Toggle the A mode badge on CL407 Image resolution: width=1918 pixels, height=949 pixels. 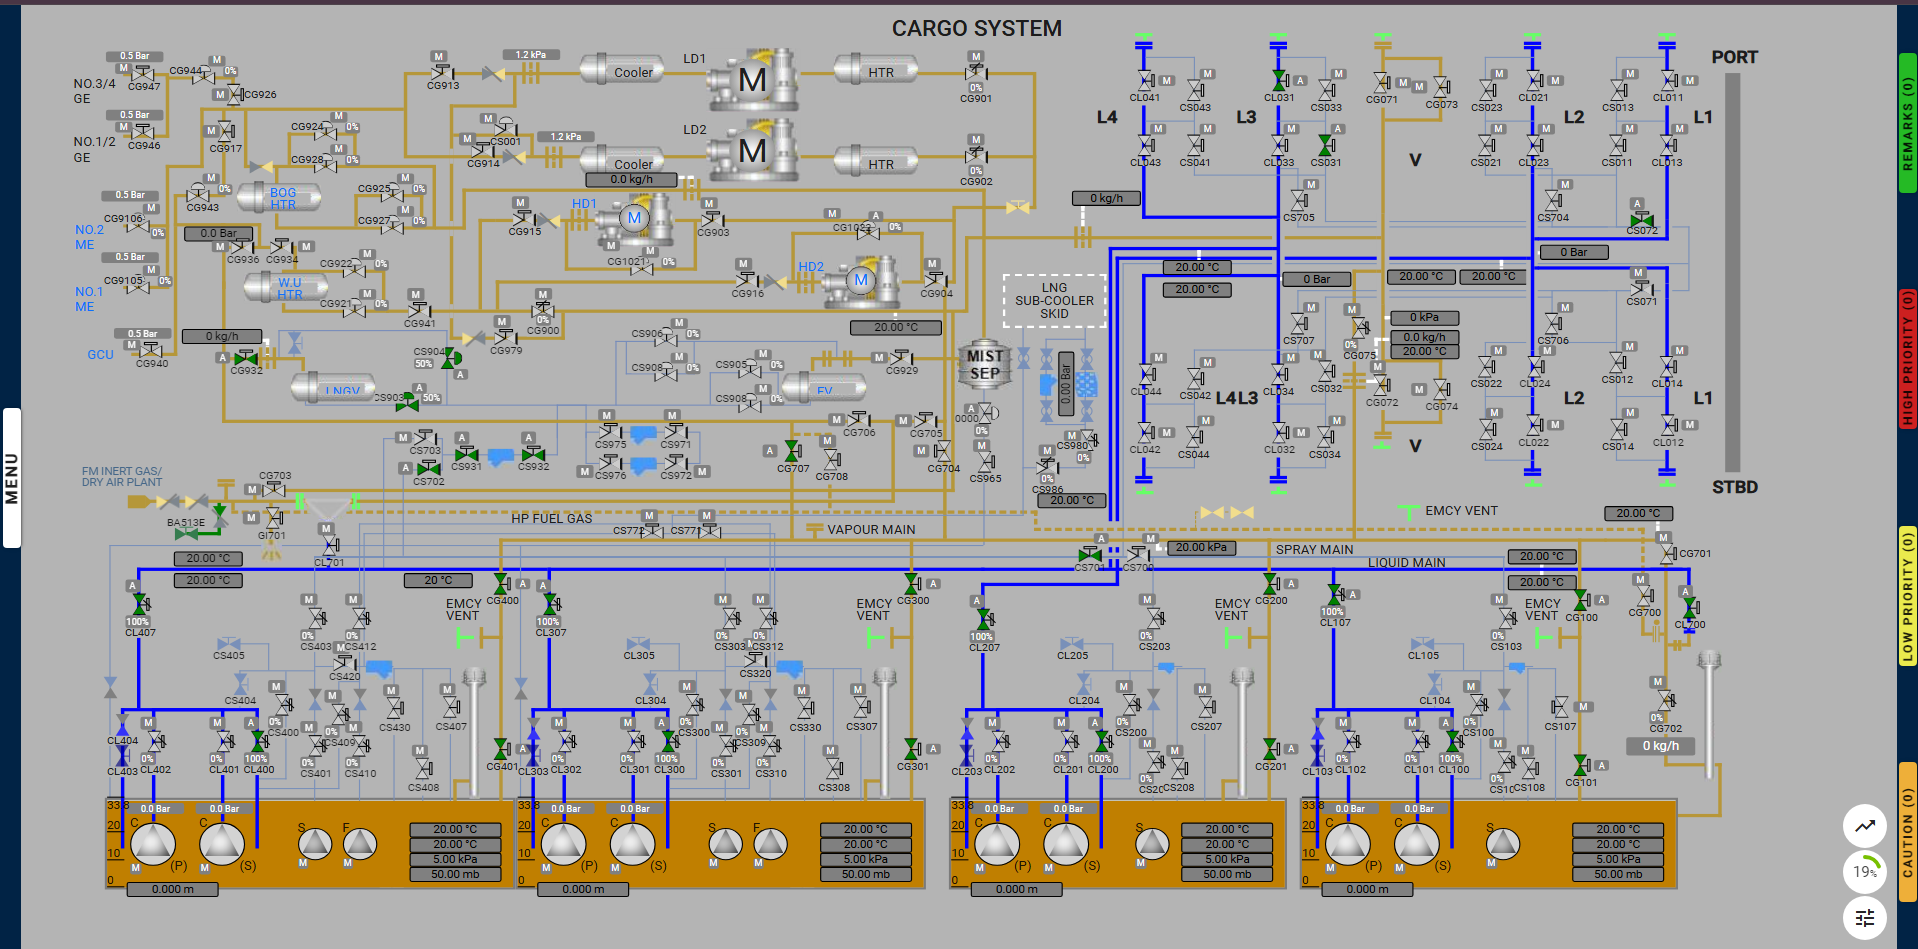point(132,586)
